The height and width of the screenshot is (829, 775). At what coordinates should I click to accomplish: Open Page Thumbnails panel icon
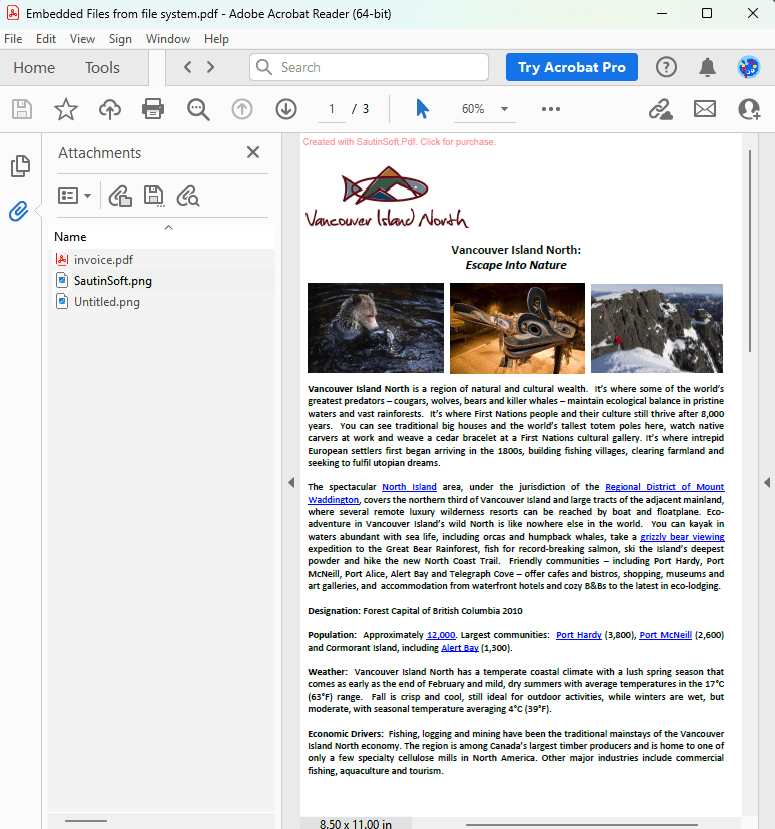tap(20, 166)
